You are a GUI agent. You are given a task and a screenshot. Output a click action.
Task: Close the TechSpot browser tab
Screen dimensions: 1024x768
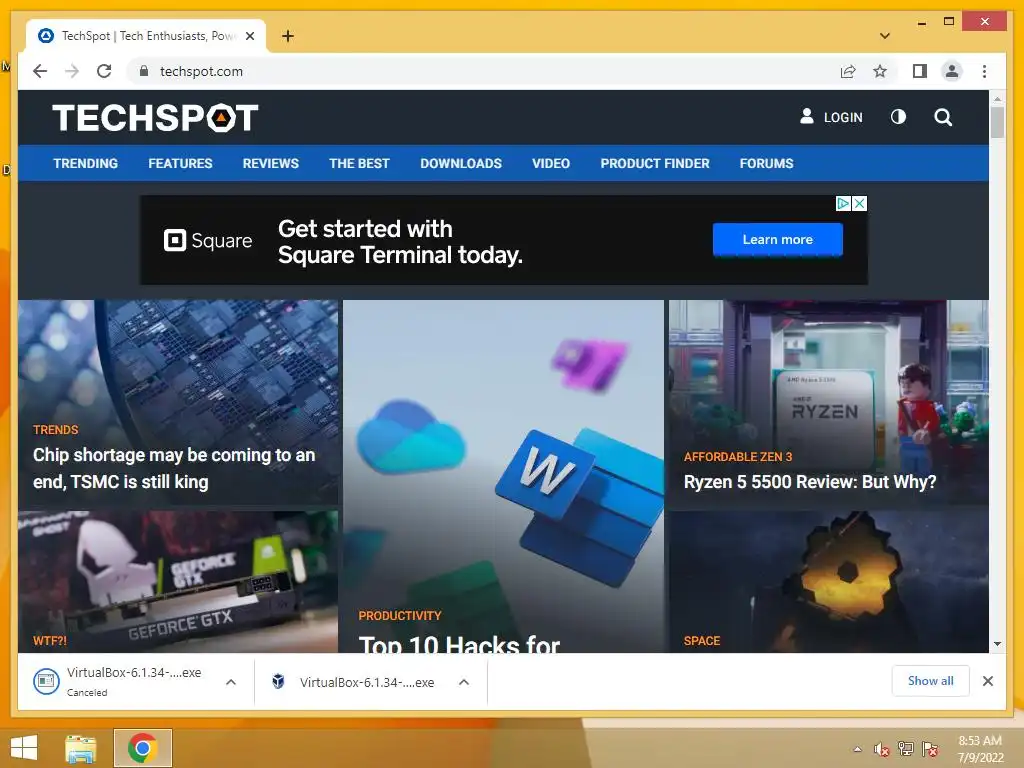pyautogui.click(x=249, y=36)
